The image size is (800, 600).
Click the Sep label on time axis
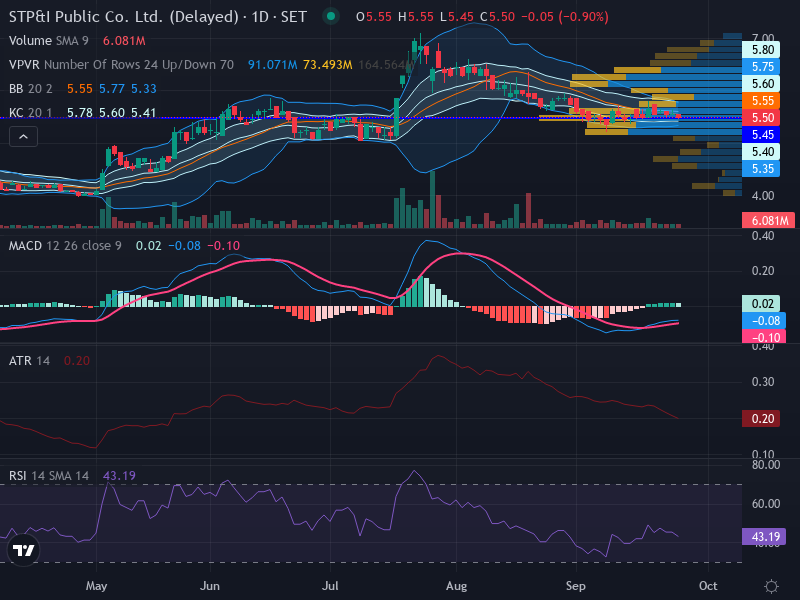pos(576,586)
